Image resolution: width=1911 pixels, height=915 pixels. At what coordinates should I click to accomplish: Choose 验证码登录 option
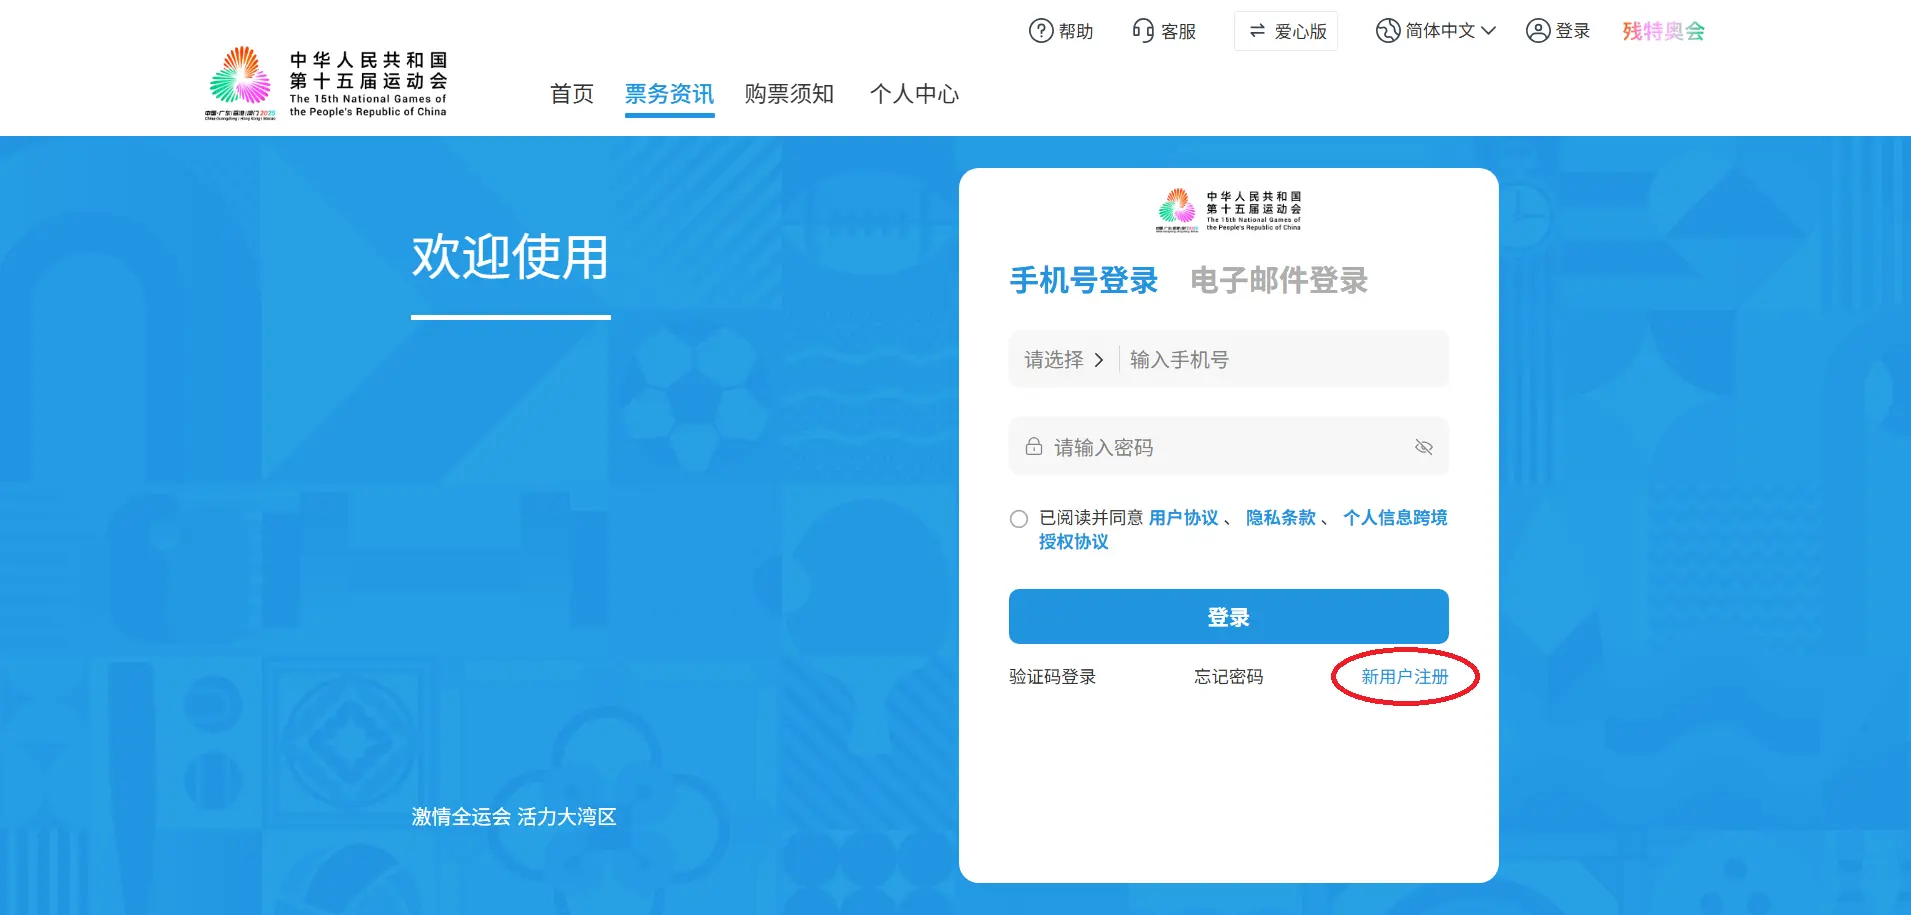(x=1053, y=677)
